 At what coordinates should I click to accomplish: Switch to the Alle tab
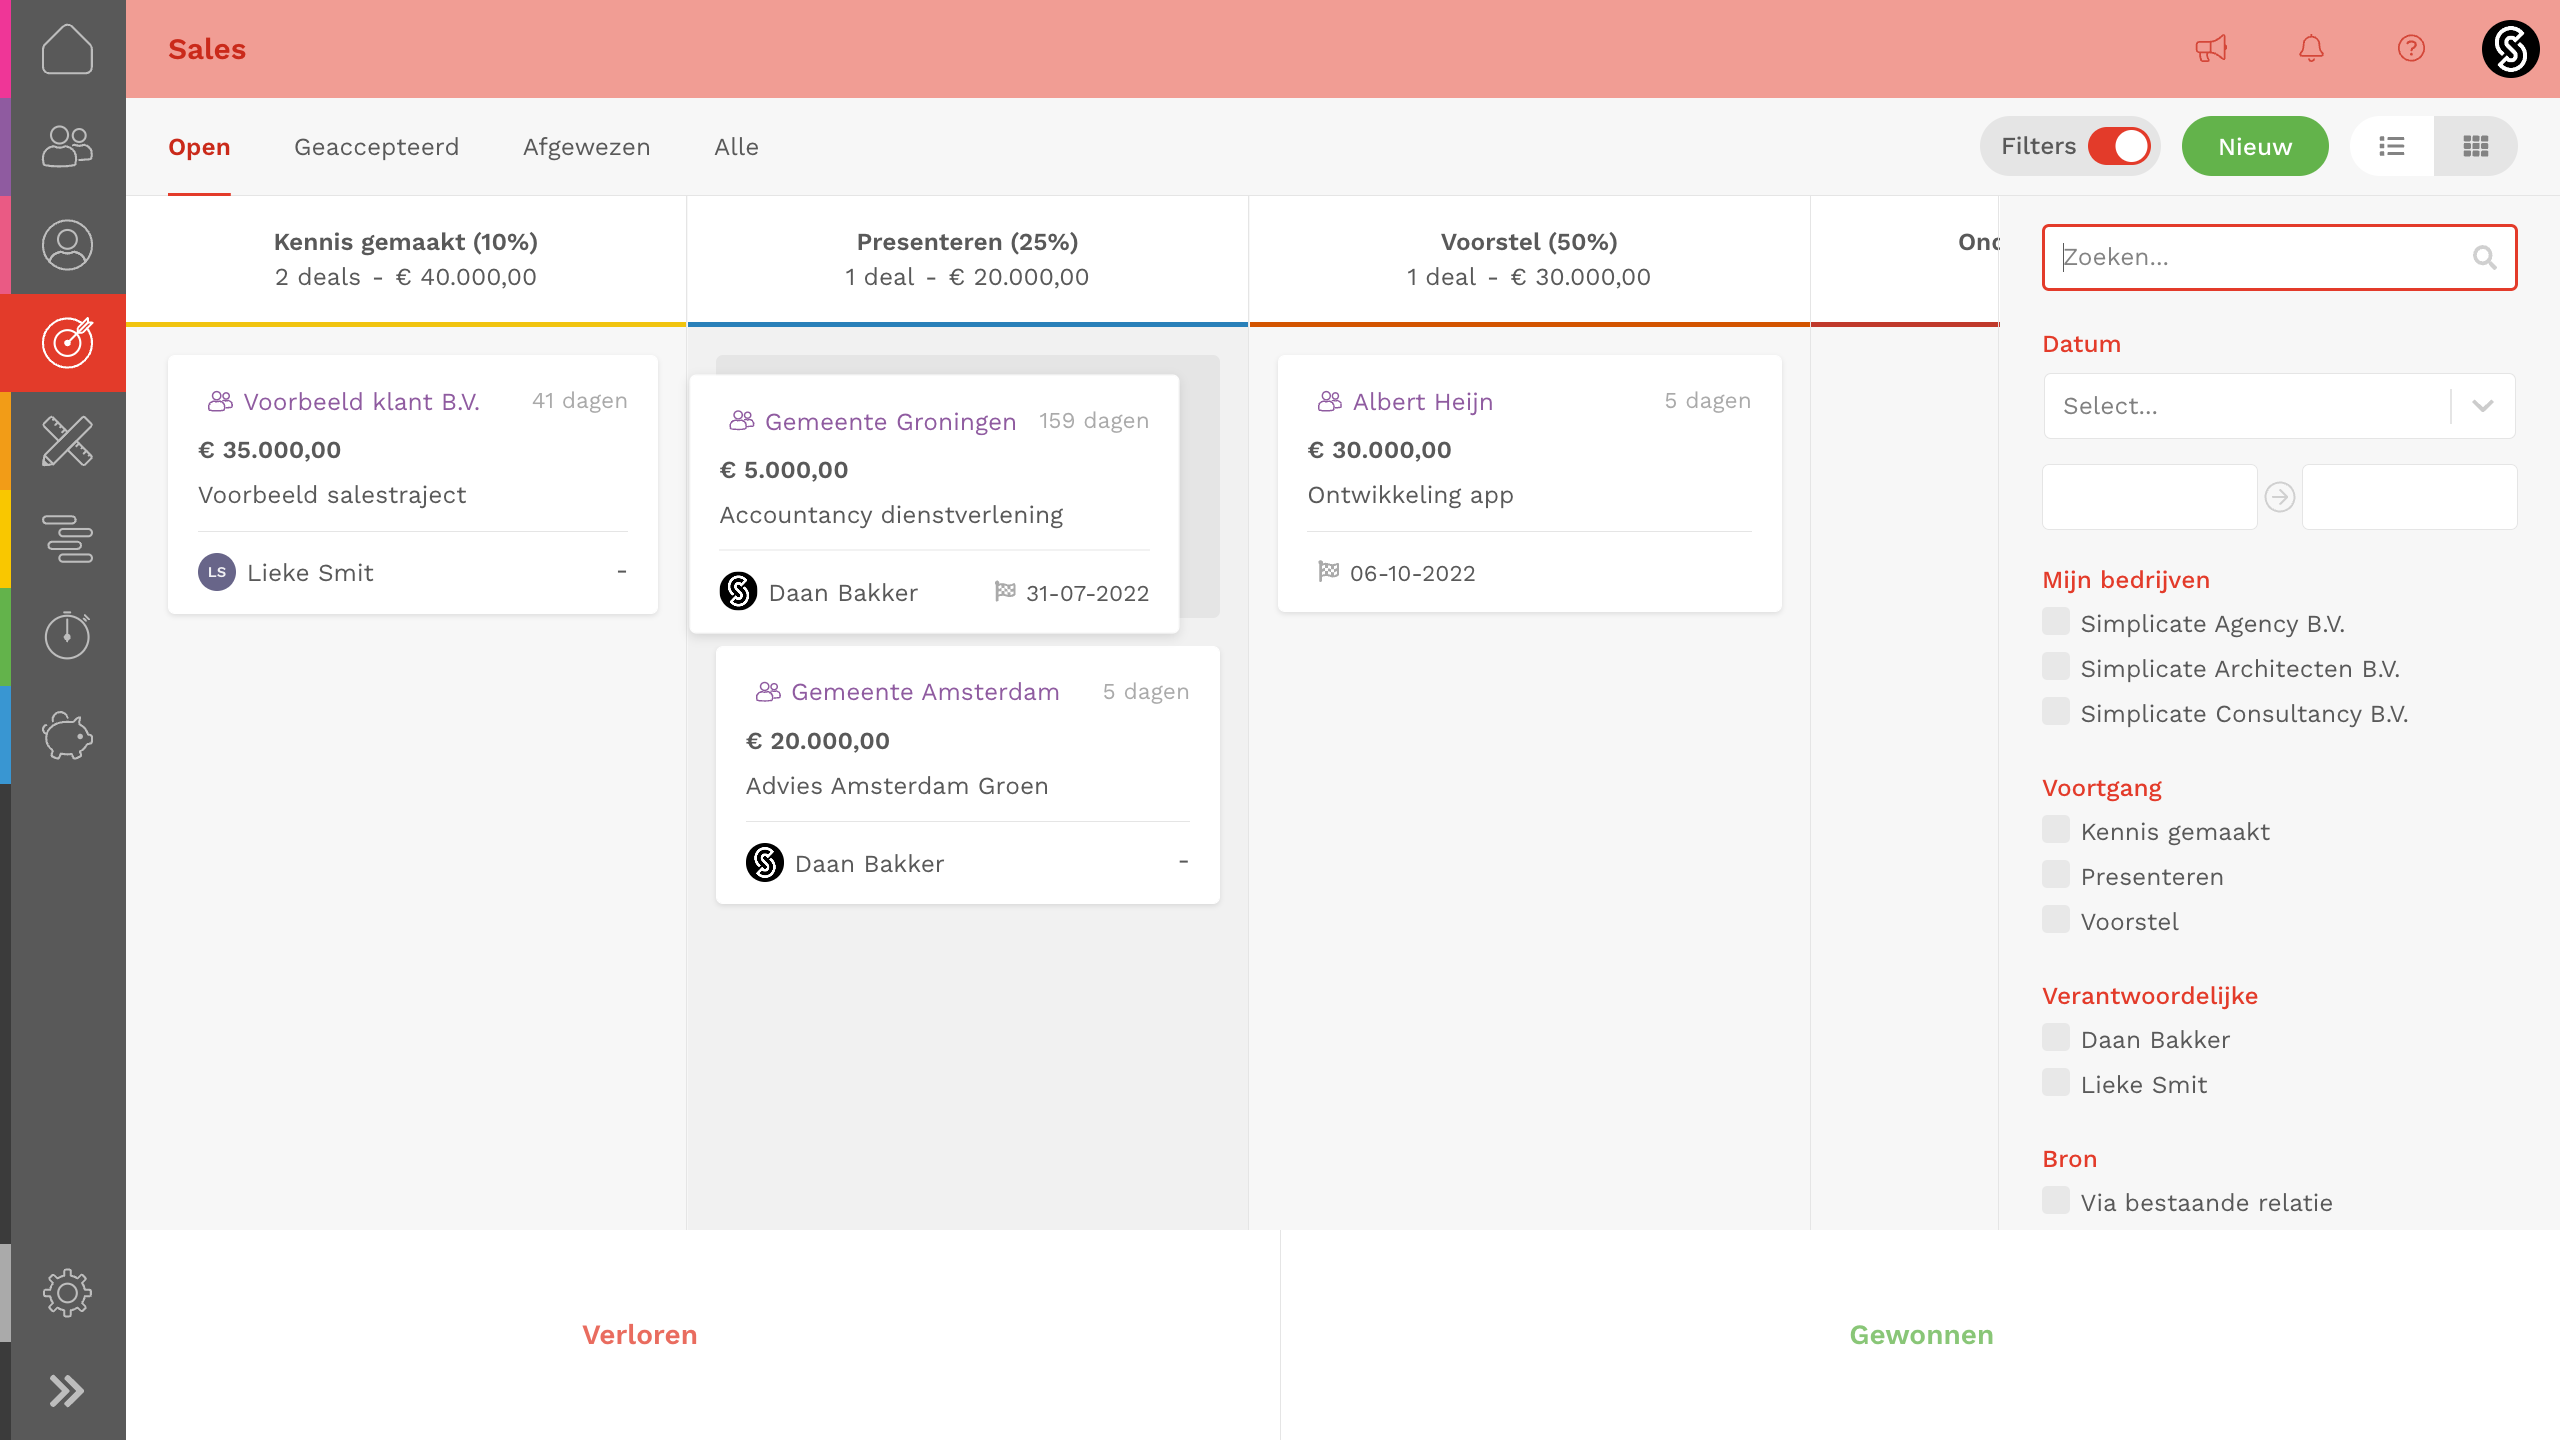pyautogui.click(x=736, y=146)
